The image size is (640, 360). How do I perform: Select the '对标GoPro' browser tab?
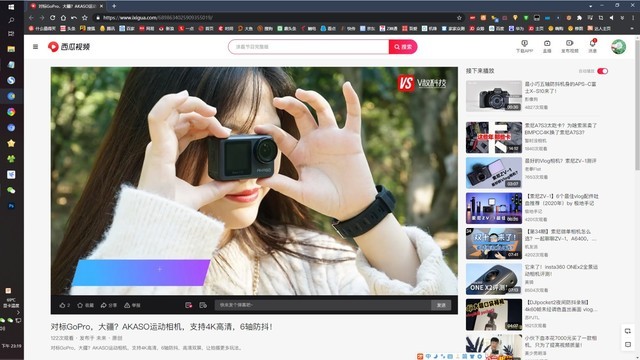(x=66, y=6)
